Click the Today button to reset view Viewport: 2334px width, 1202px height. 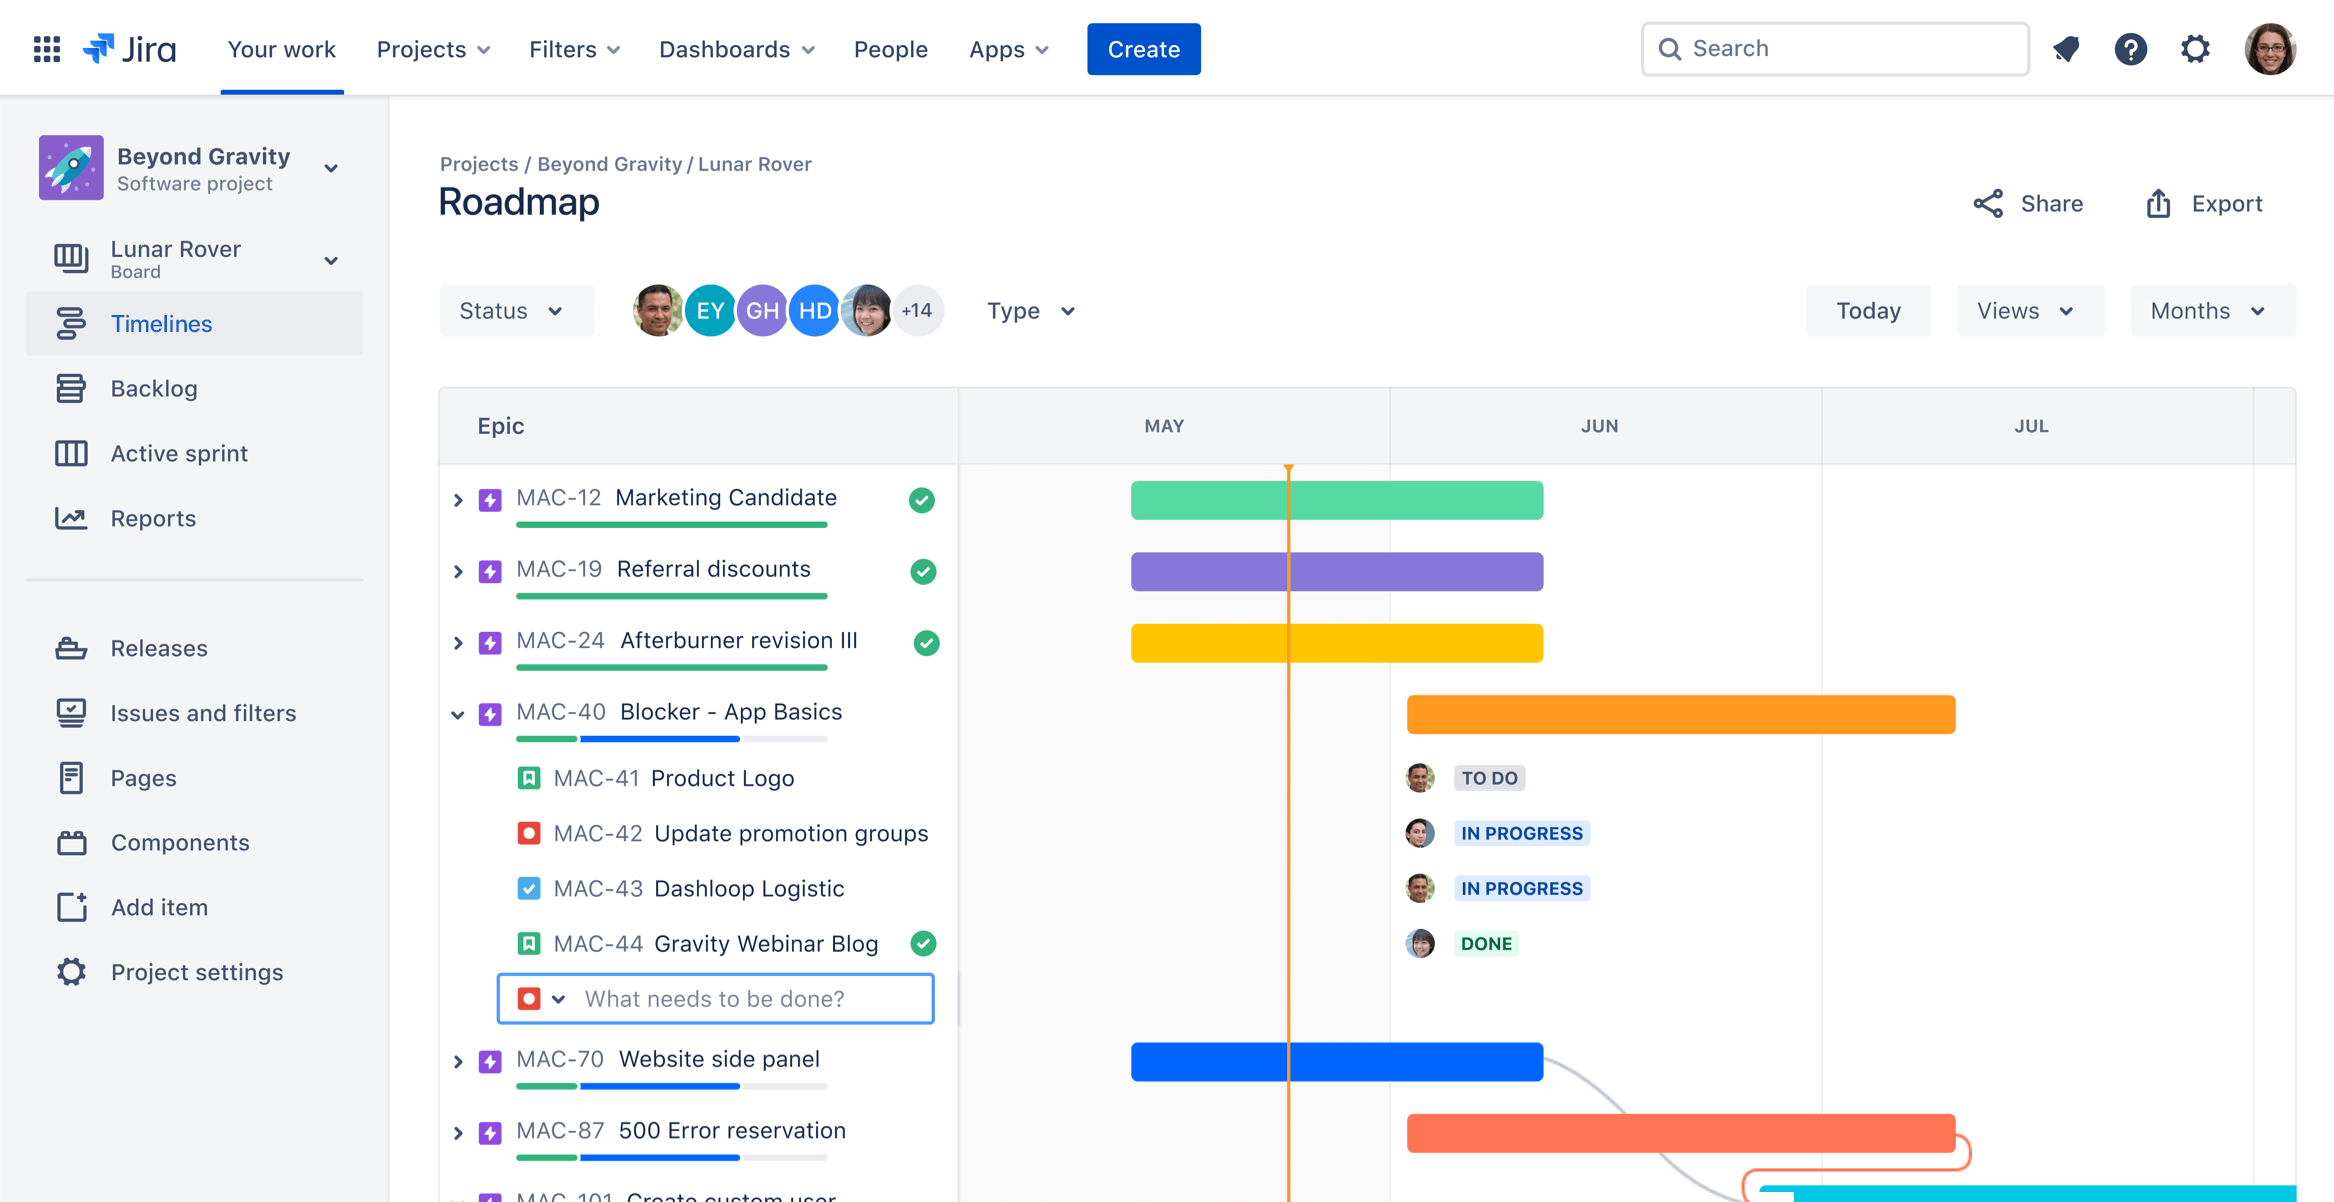1870,310
